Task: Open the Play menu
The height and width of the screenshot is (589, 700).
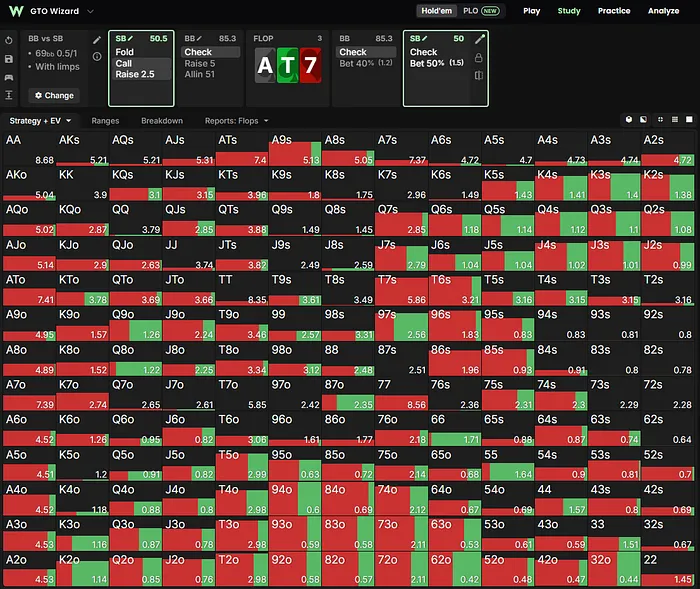Action: pos(531,11)
